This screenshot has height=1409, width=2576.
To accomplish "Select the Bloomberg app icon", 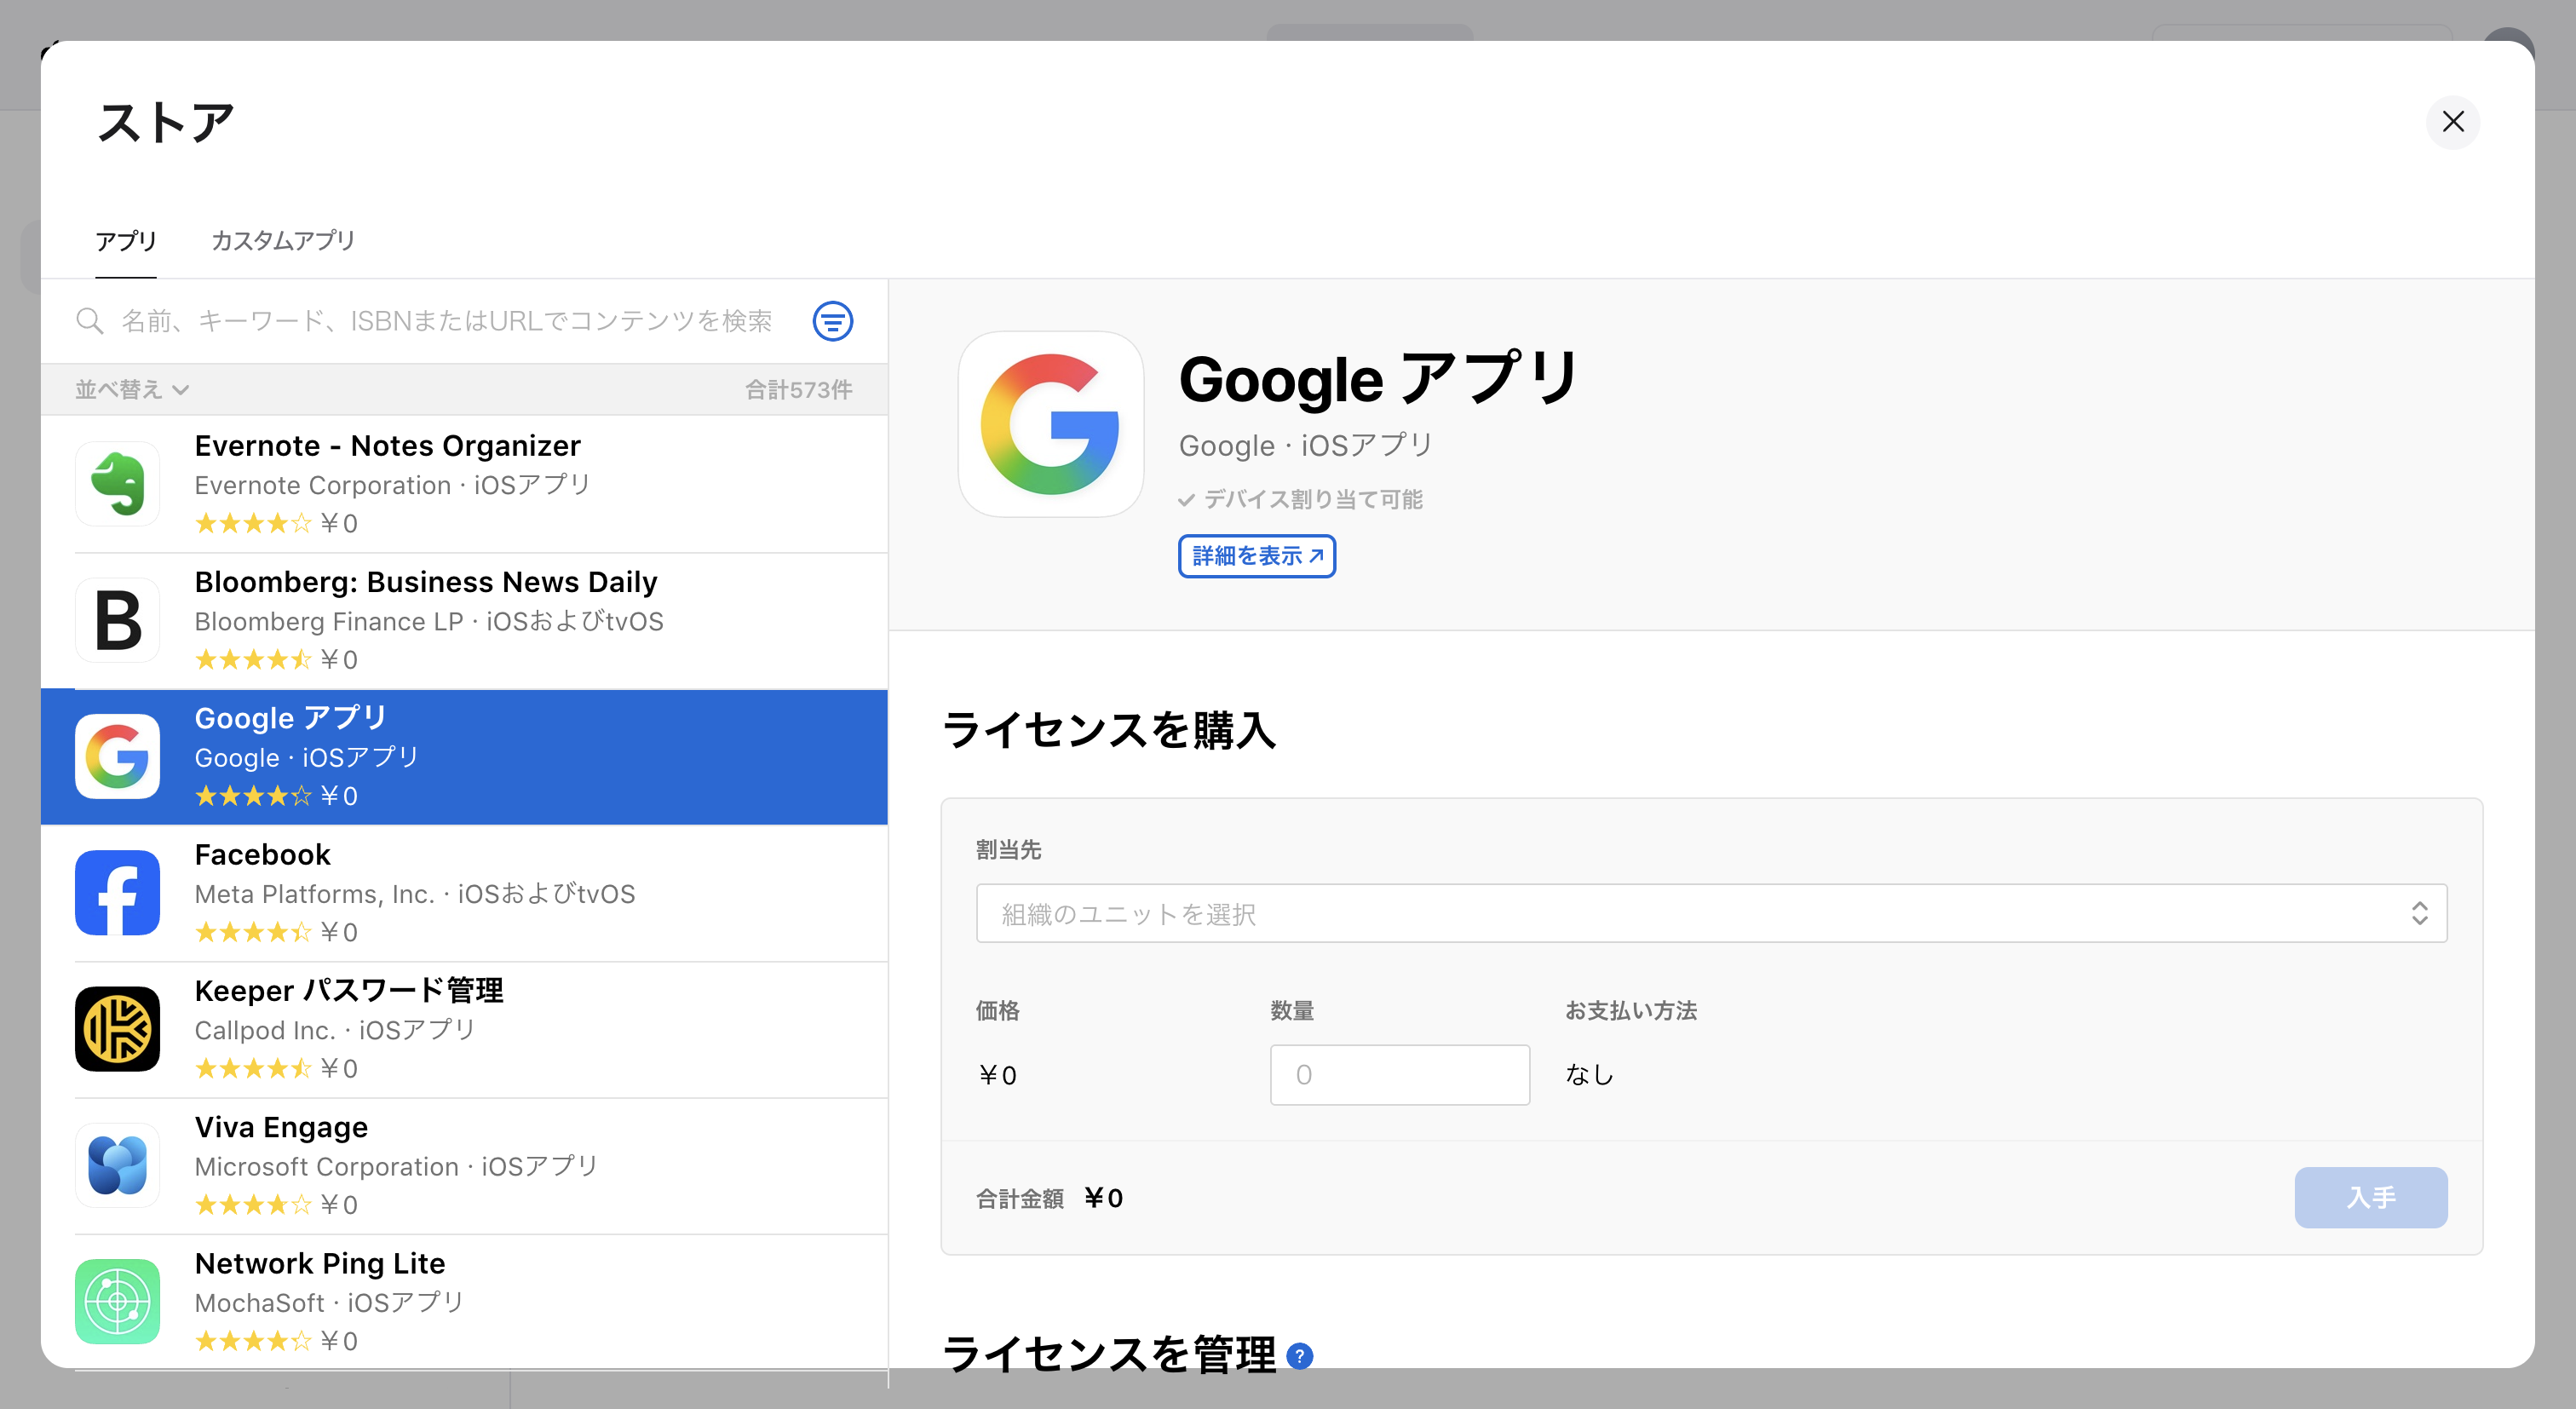I will [117, 620].
